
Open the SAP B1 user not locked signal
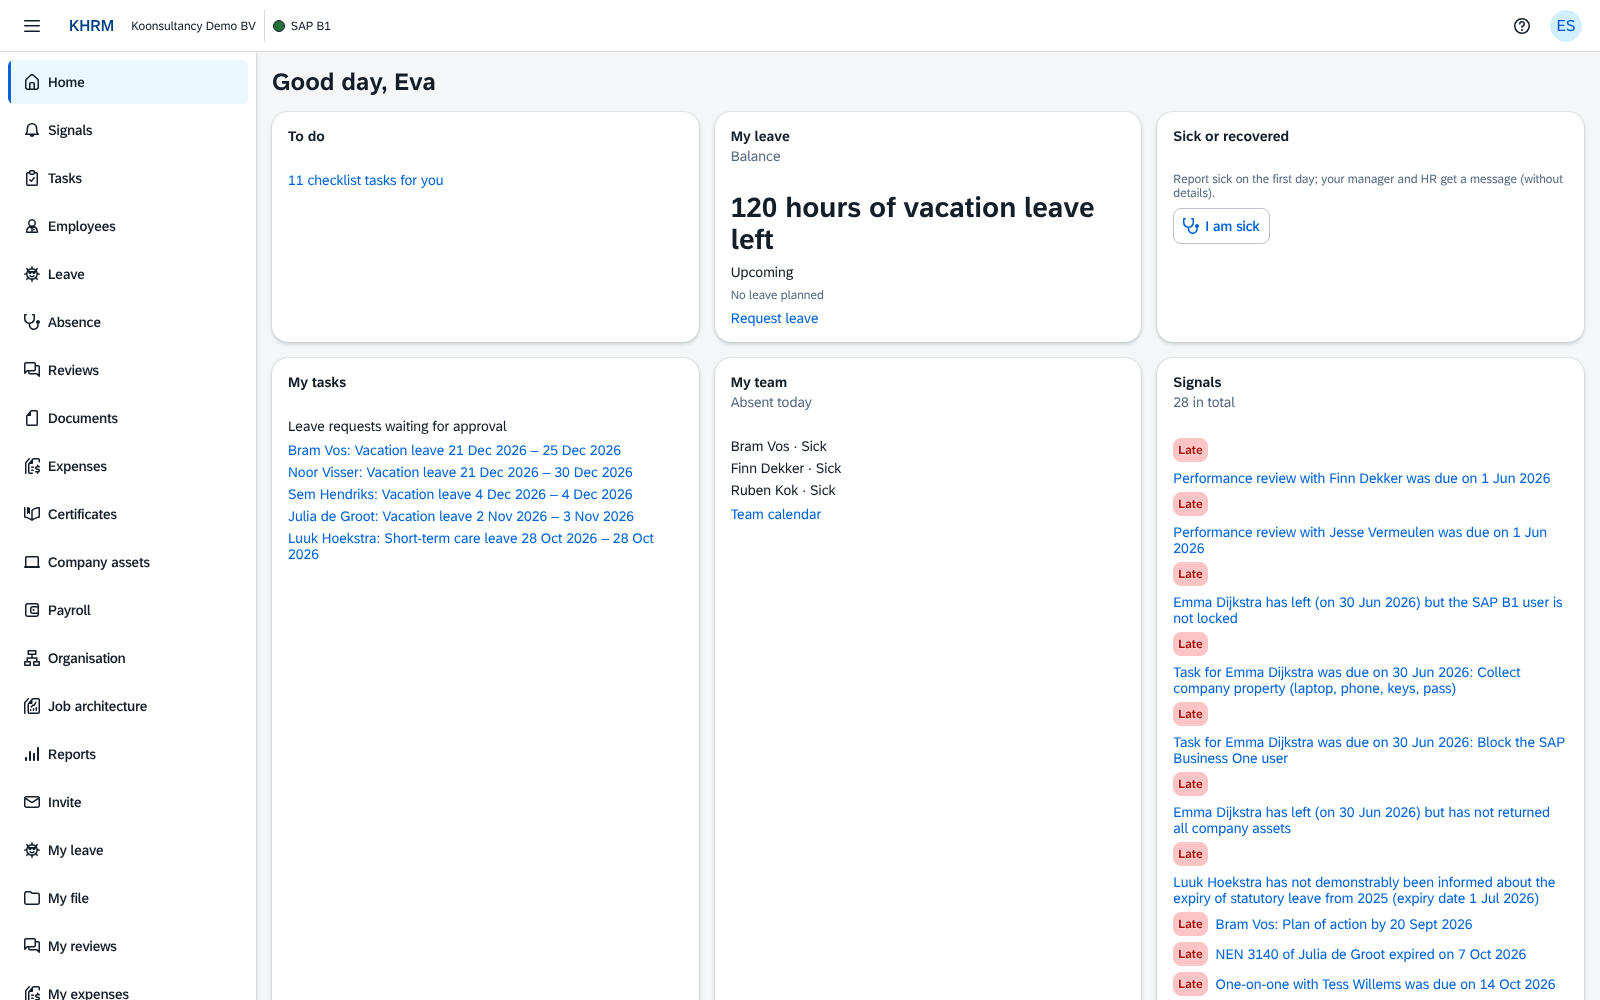coord(1367,610)
